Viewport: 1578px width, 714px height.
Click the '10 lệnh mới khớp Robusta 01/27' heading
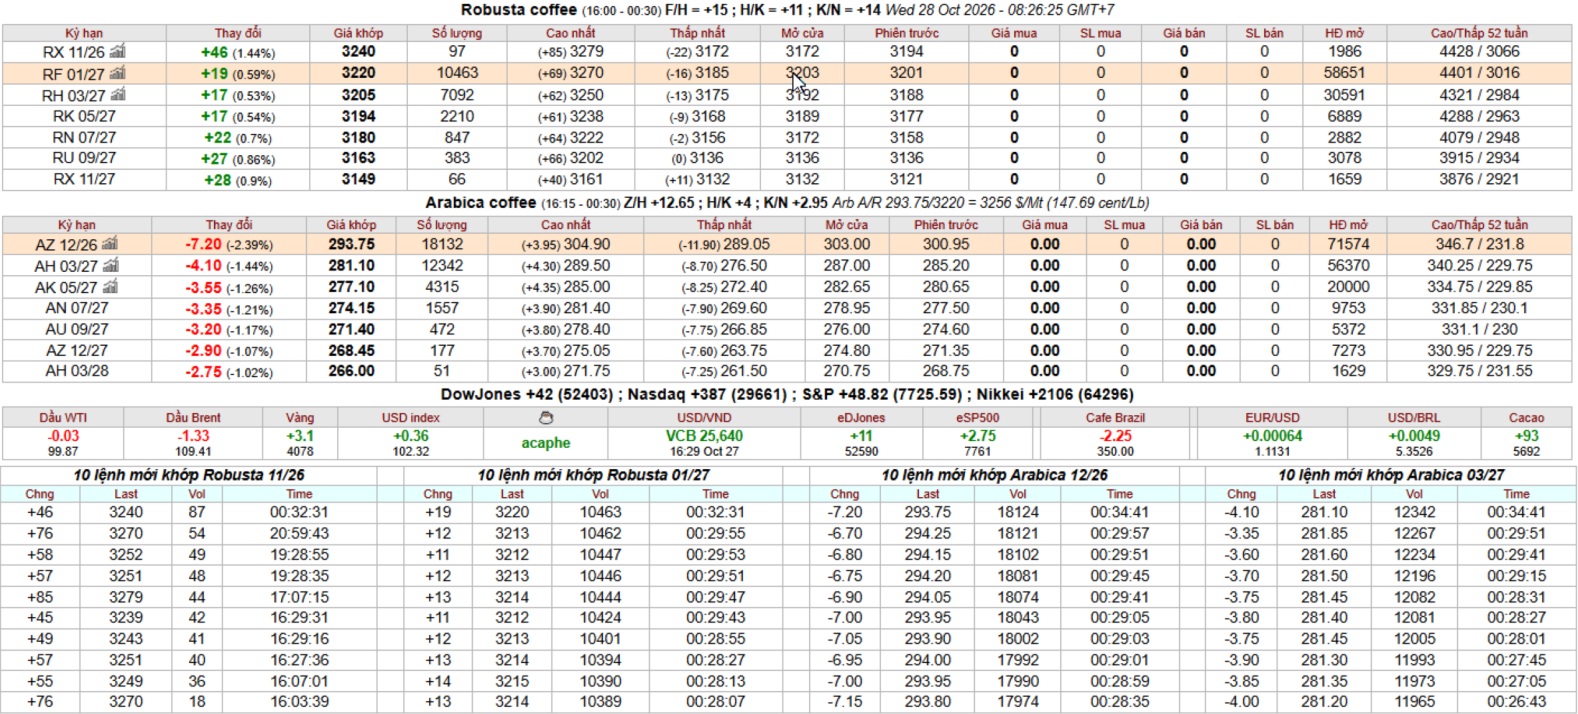(x=594, y=475)
